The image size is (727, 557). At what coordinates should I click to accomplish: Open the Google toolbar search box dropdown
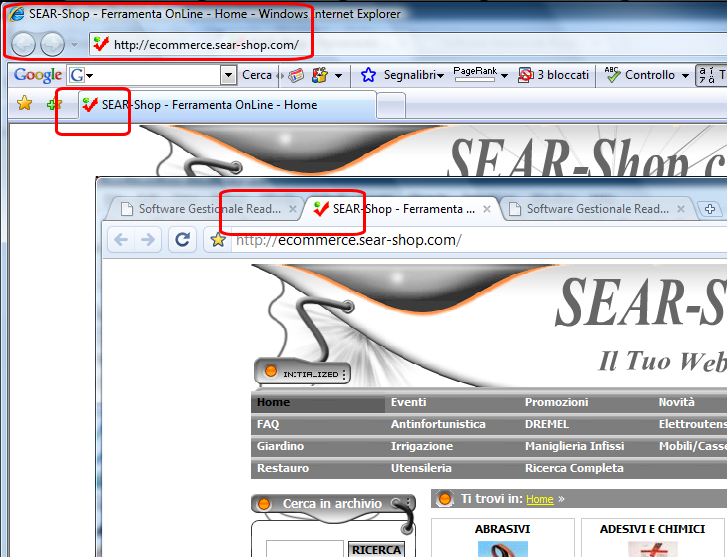(x=228, y=75)
